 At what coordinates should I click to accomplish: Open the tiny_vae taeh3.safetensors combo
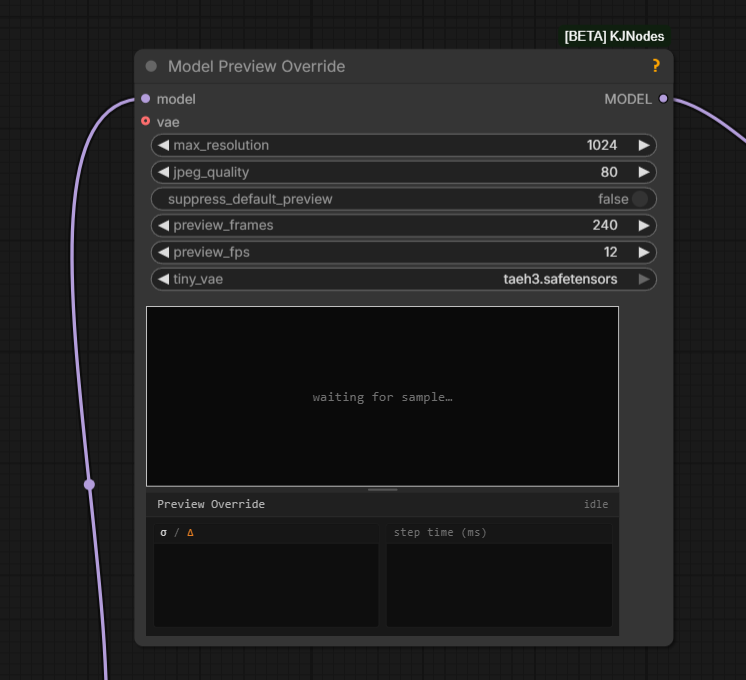coord(403,279)
